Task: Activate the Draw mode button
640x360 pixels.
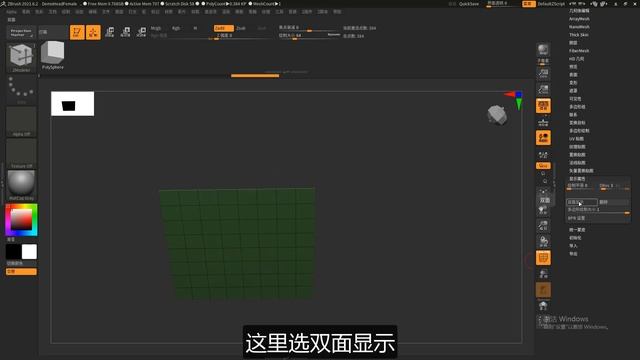Action: click(93, 32)
